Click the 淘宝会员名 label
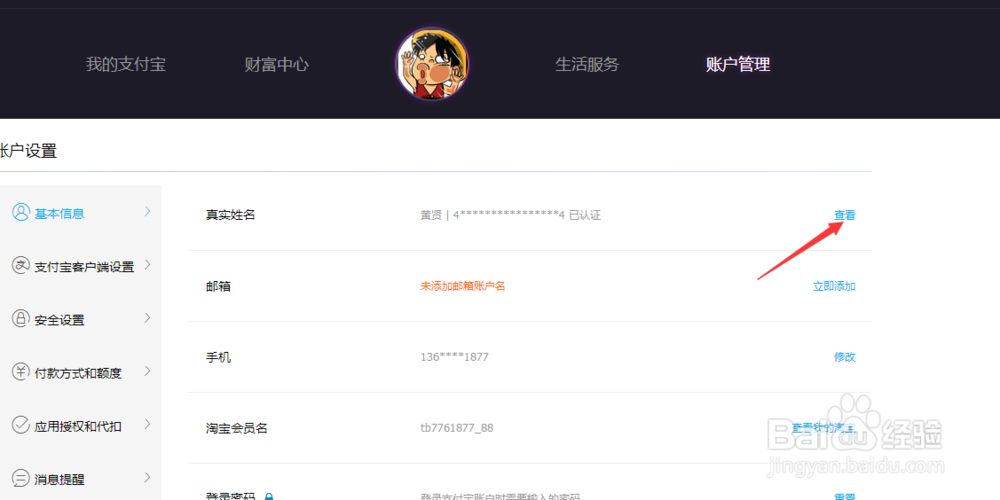This screenshot has height=500, width=1000. point(237,428)
